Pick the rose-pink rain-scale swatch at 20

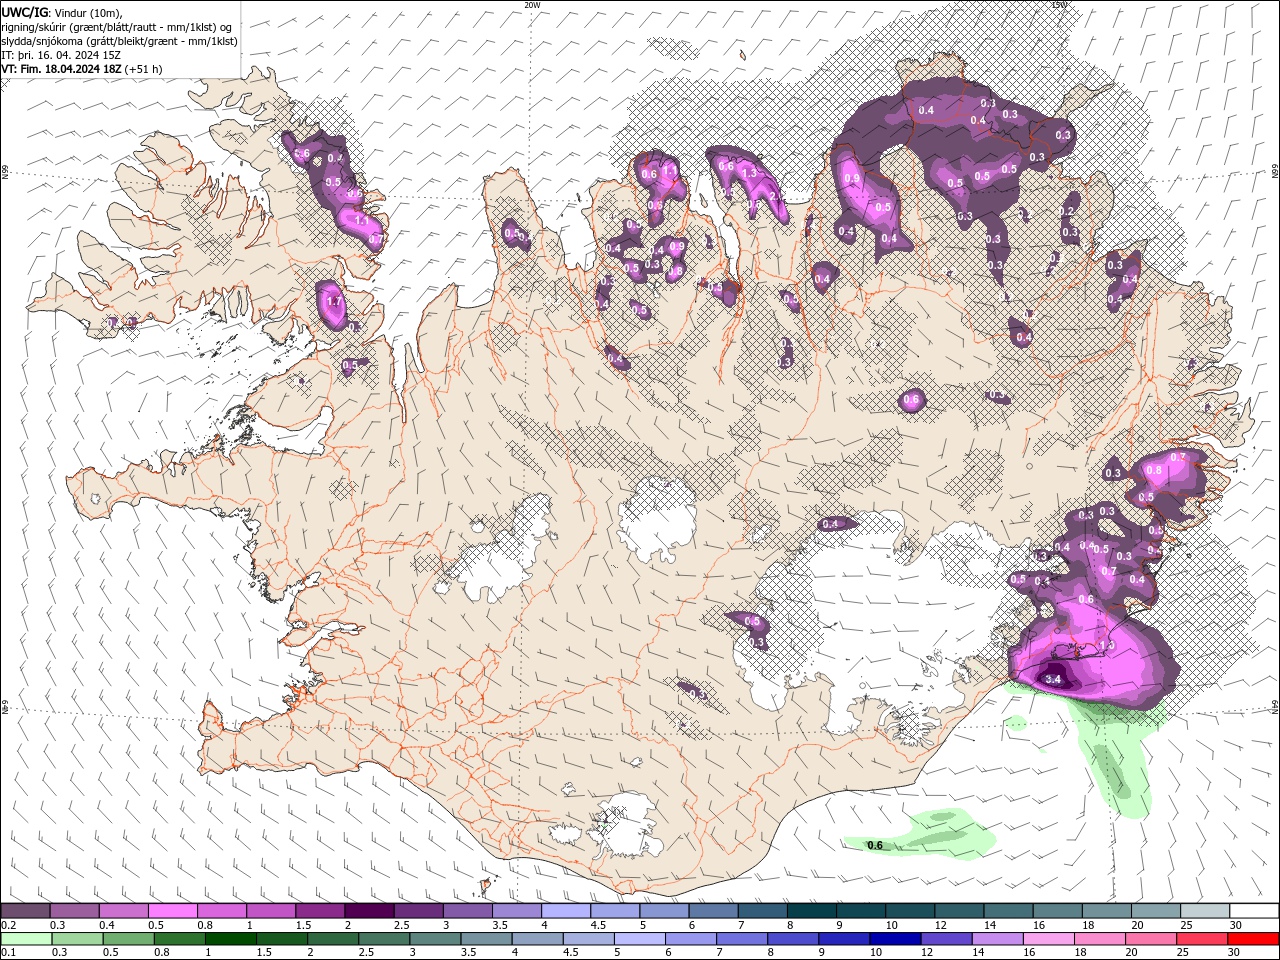(1150, 939)
